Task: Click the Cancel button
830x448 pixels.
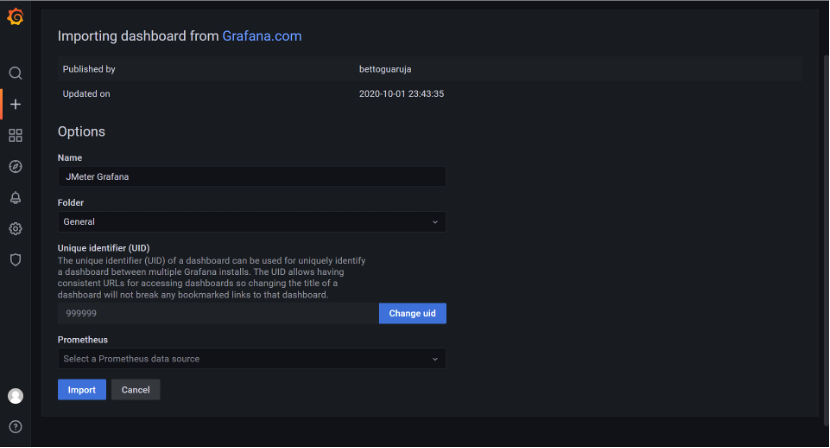Action: tap(136, 390)
